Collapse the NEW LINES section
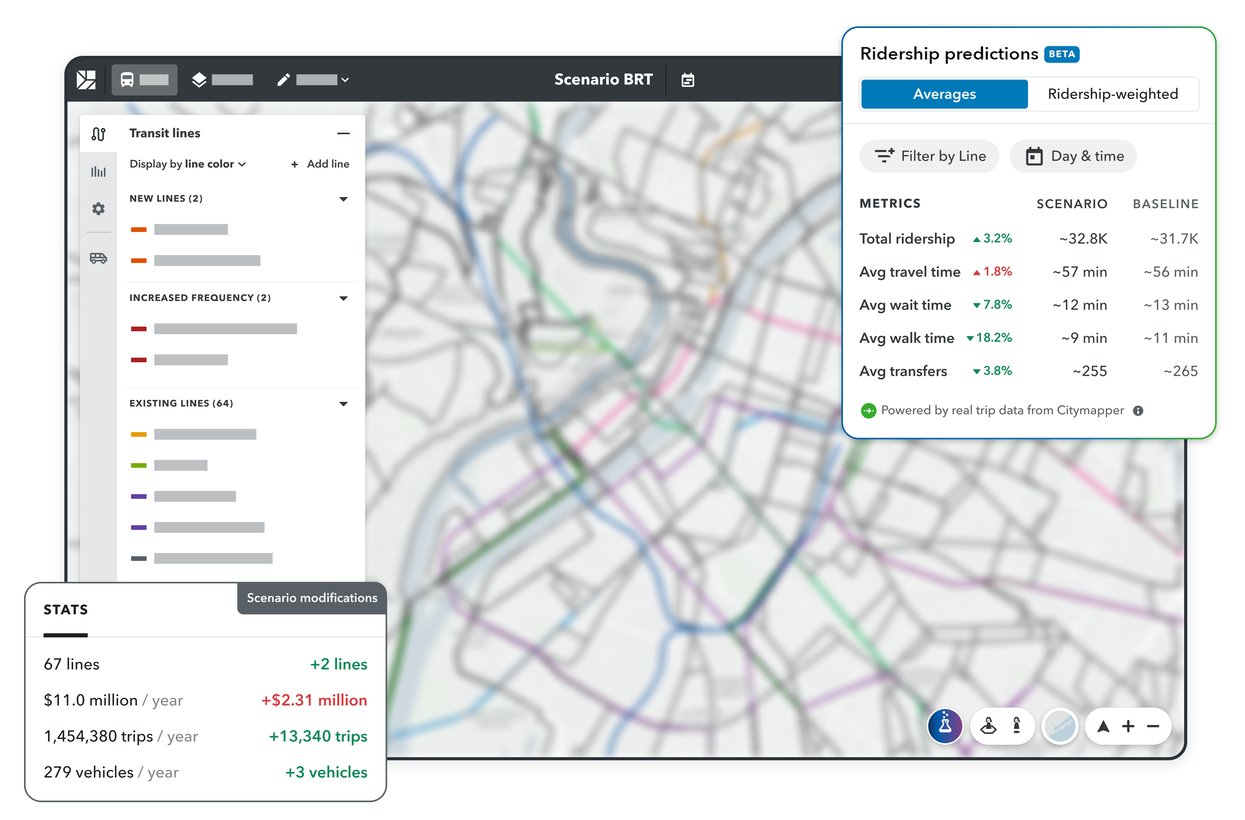This screenshot has height=820, width=1245. [x=343, y=198]
